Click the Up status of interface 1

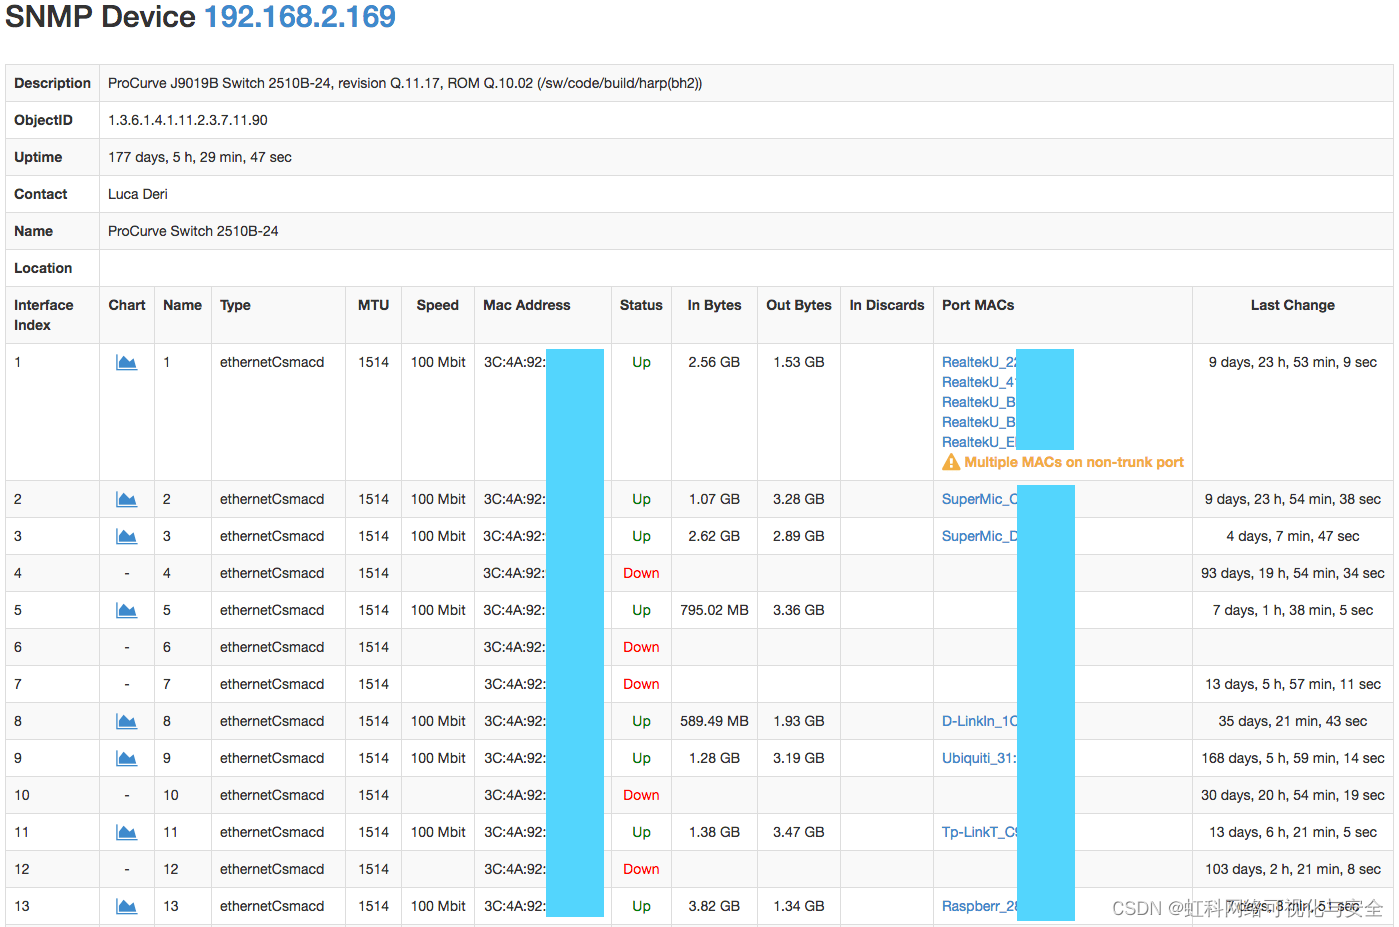point(641,362)
